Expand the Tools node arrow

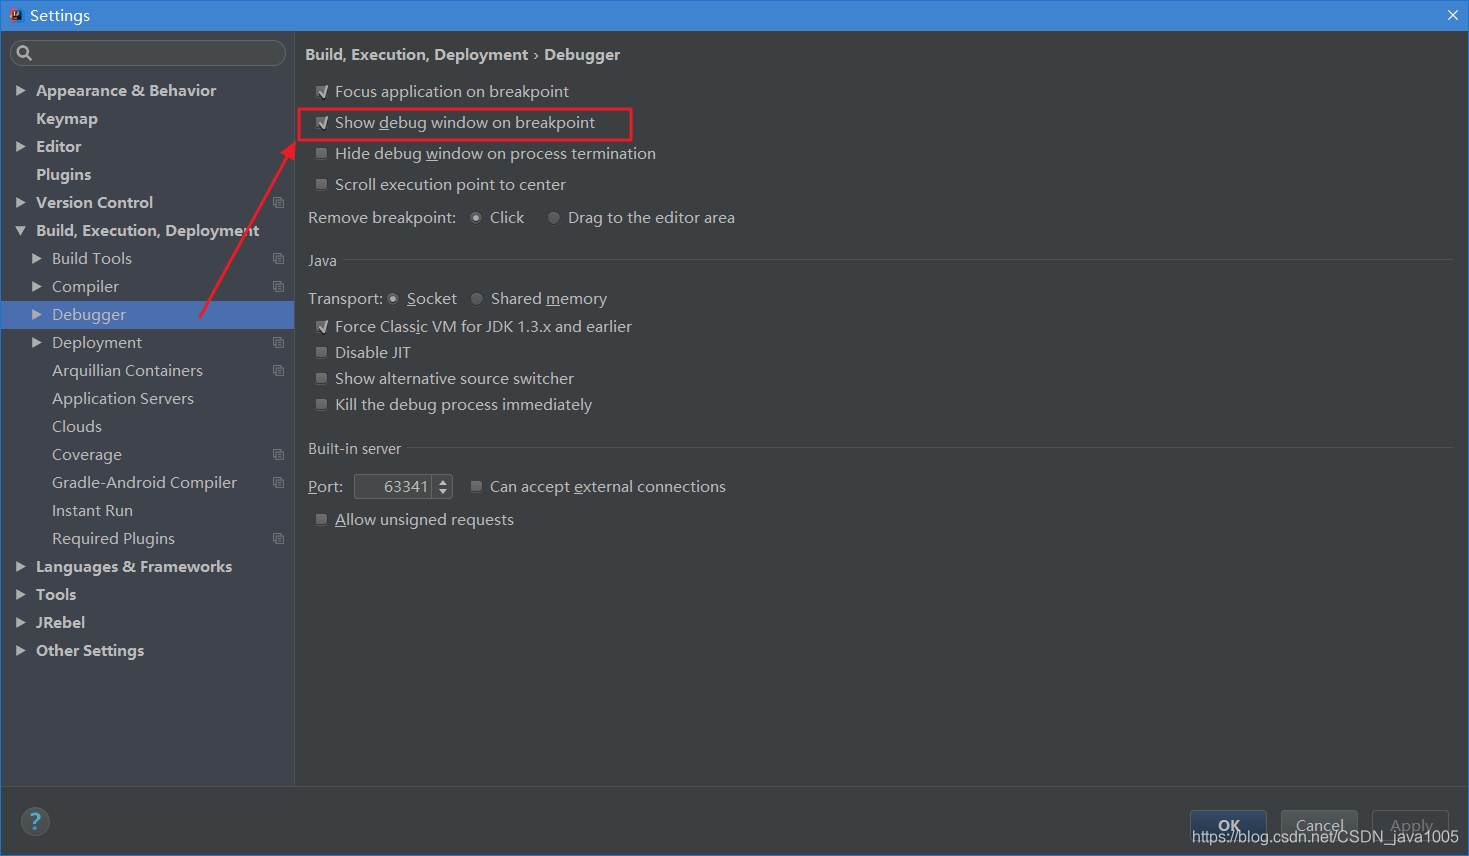20,595
